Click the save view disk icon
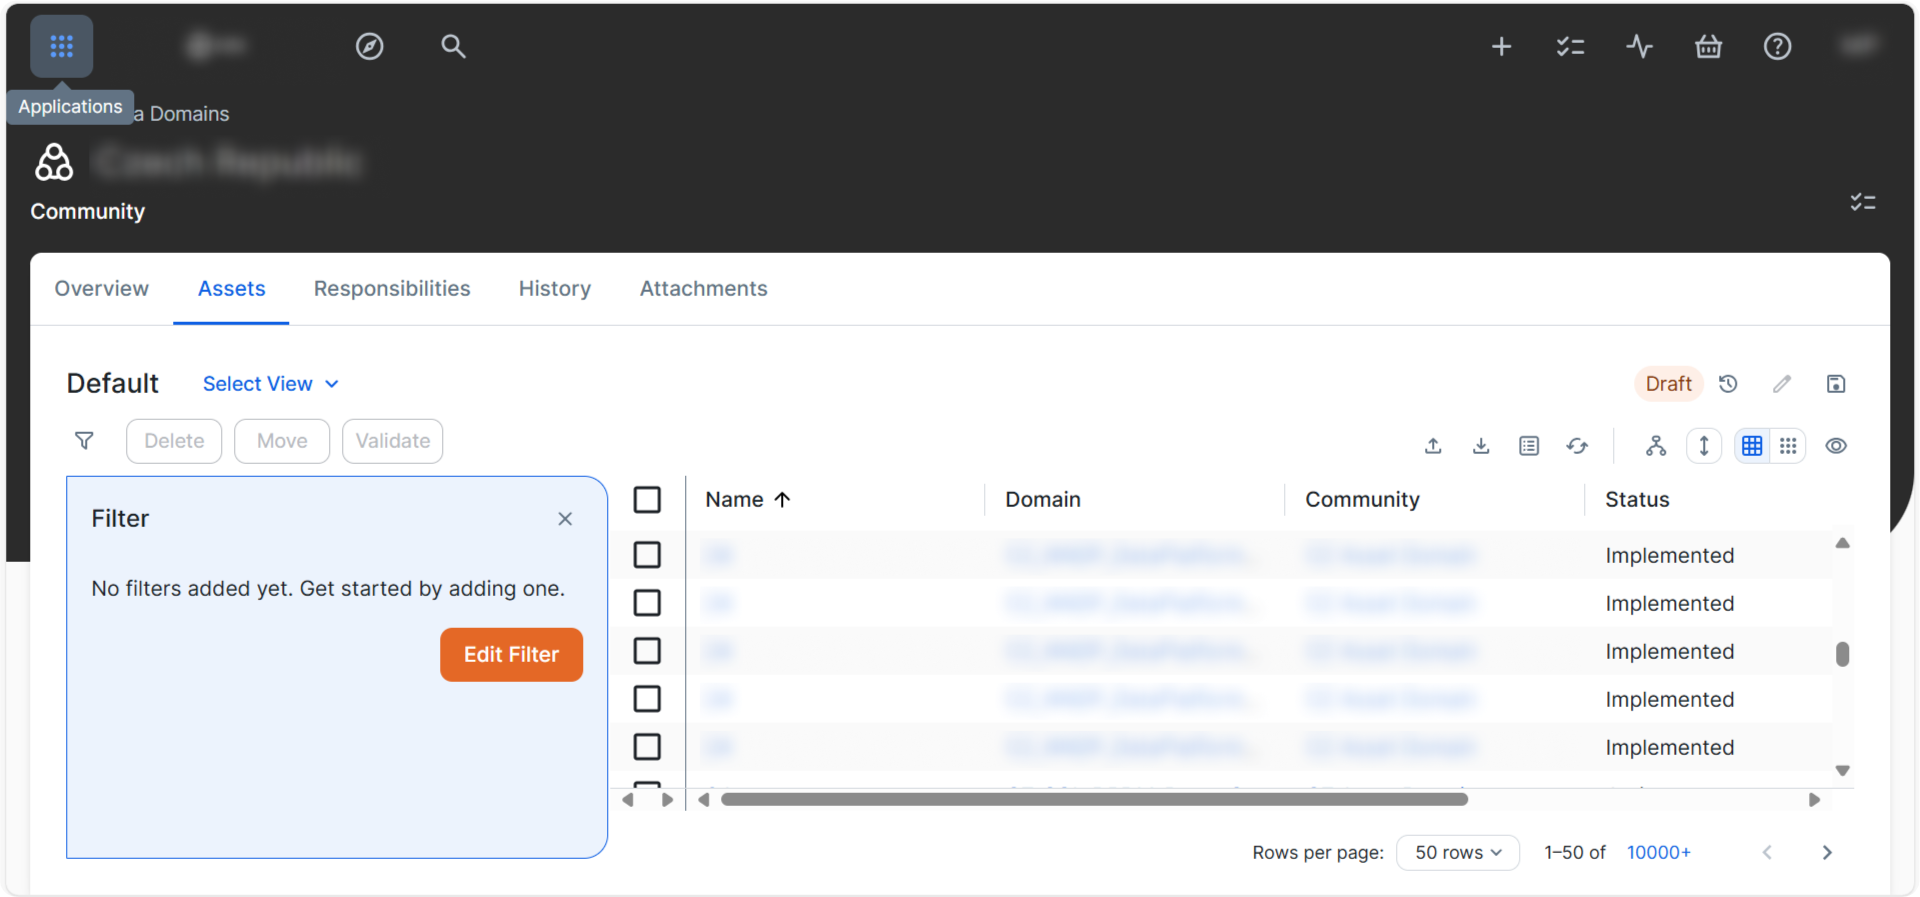Viewport: 1920px width, 897px height. pos(1836,384)
